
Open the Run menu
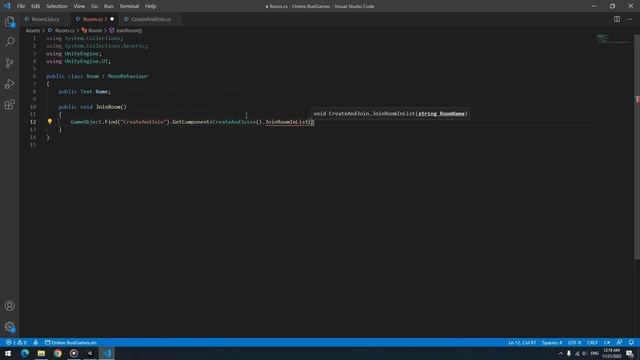(x=109, y=6)
